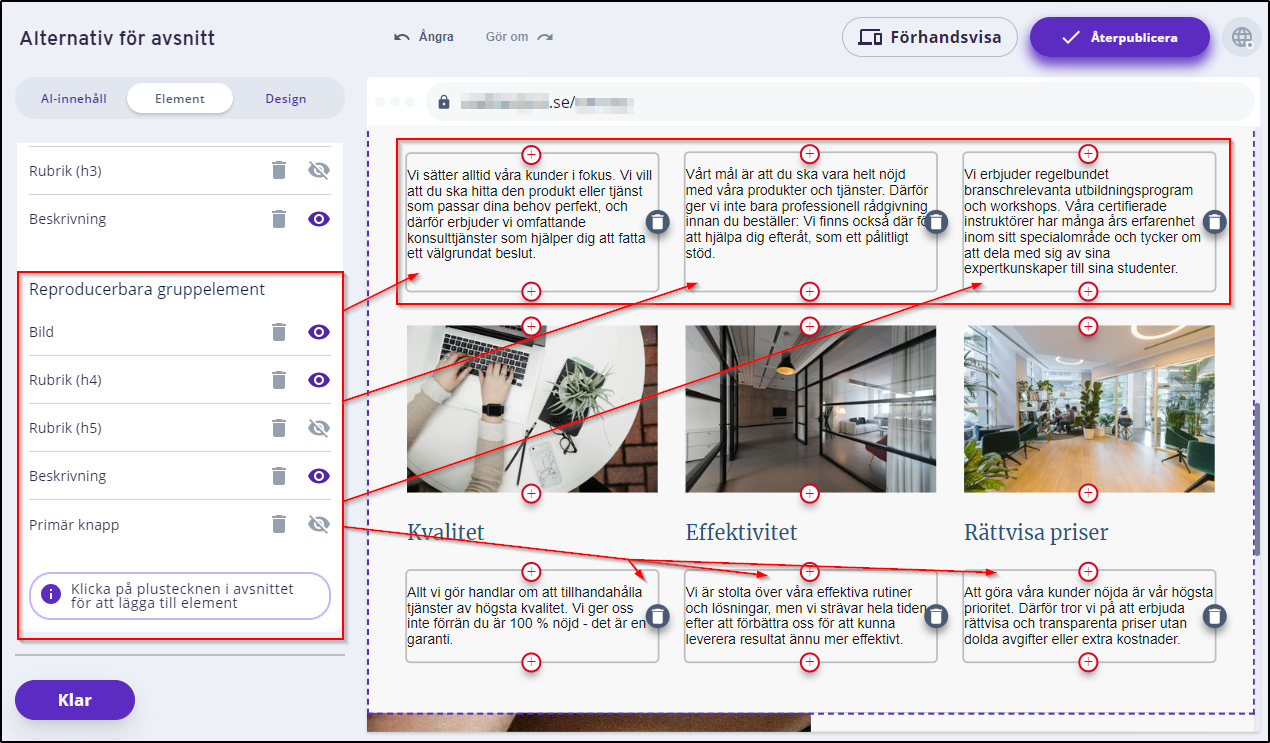This screenshot has width=1270, height=743.
Task: Click the Ångra undo arrow
Action: click(402, 37)
